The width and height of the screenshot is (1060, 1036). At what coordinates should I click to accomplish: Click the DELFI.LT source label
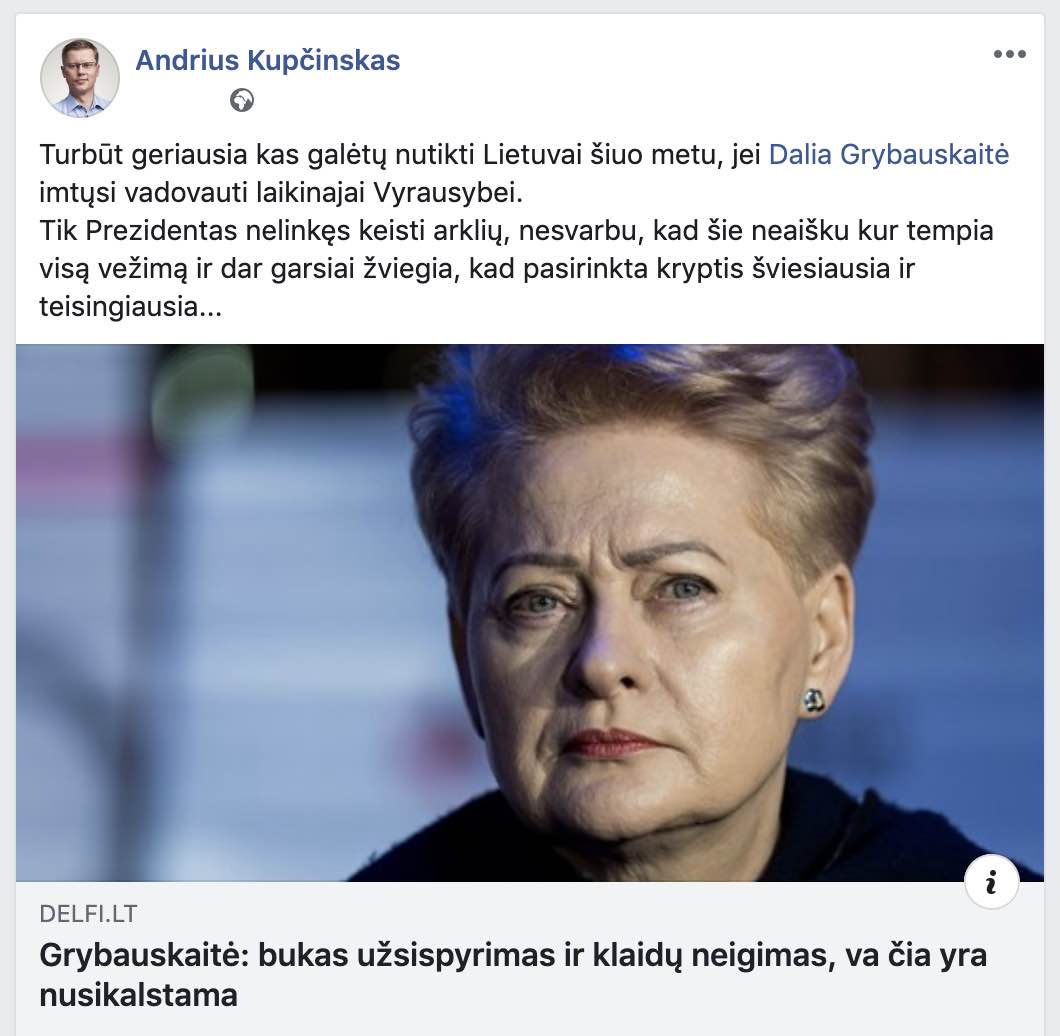tap(88, 914)
